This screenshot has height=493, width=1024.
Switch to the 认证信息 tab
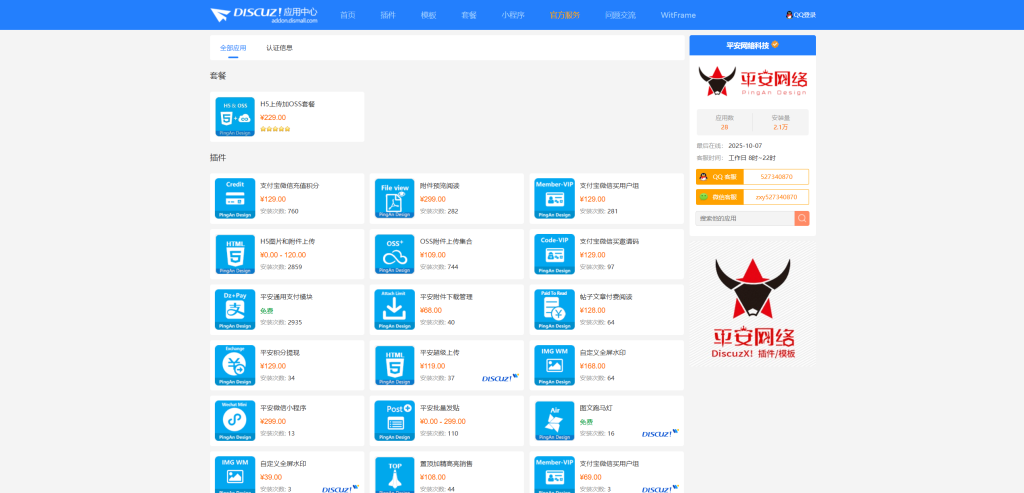tap(279, 48)
